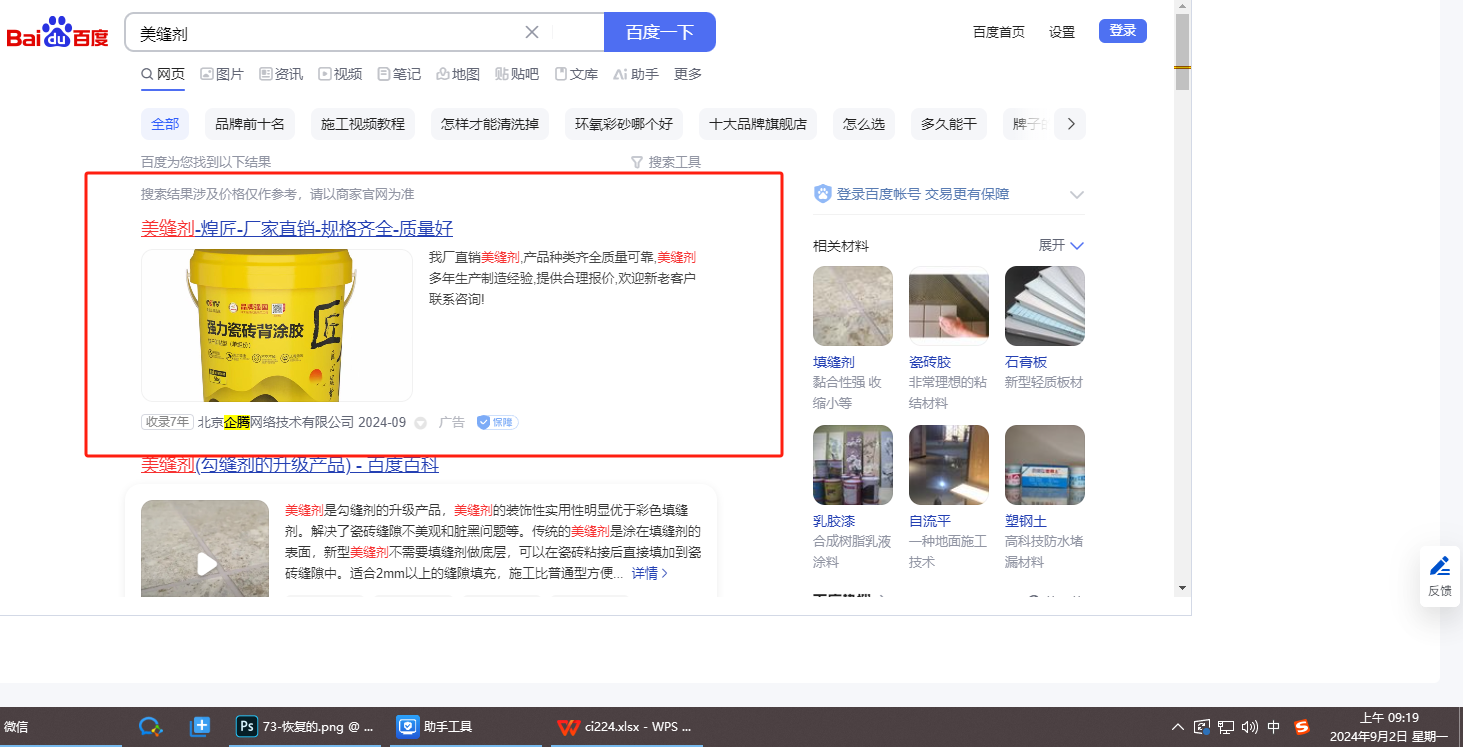Click the blue 保障 shield badge
The image size is (1463, 747).
coord(497,422)
